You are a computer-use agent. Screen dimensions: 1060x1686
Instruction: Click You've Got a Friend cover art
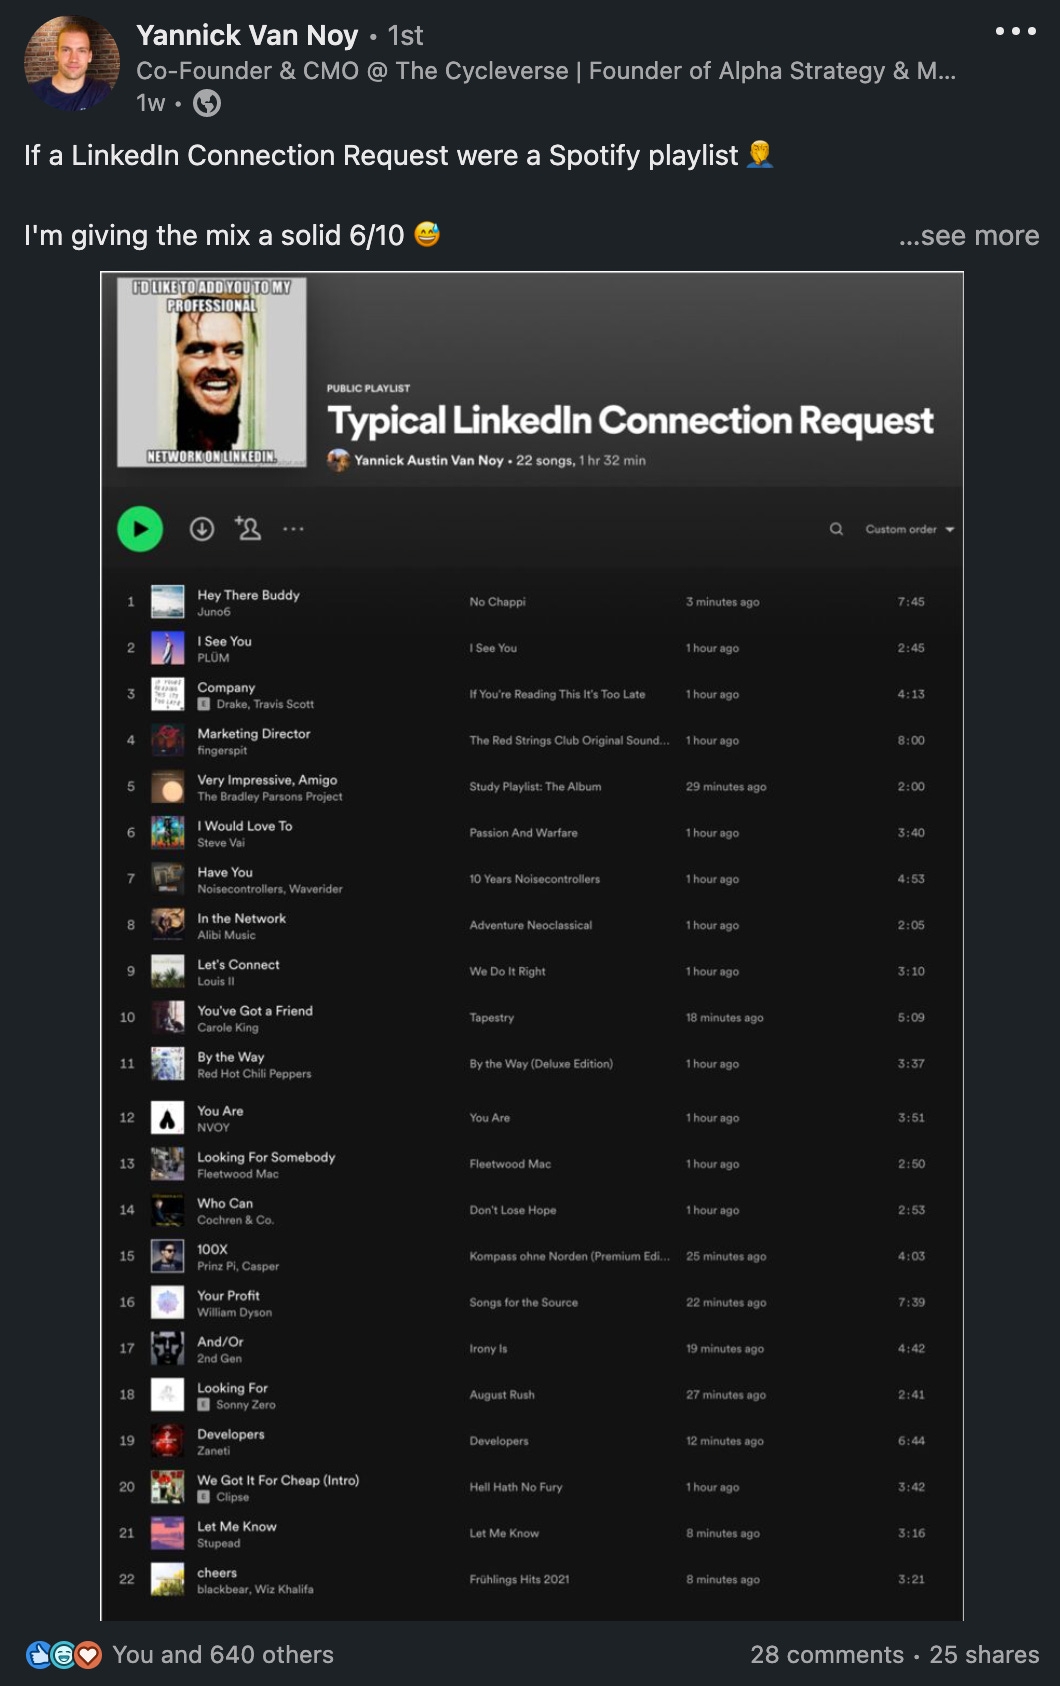[x=167, y=1017]
